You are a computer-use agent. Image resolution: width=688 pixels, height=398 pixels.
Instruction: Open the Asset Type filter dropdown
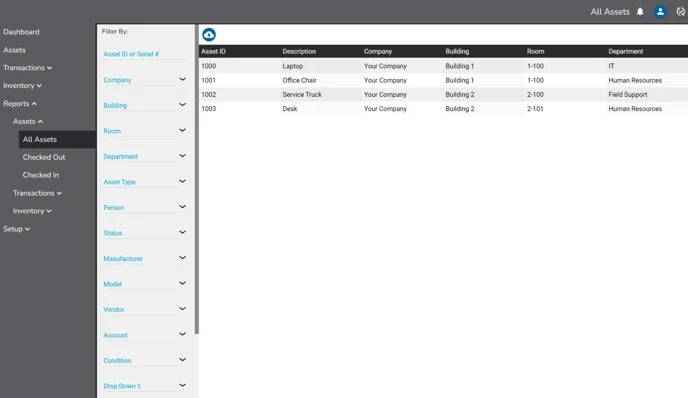[x=145, y=182]
